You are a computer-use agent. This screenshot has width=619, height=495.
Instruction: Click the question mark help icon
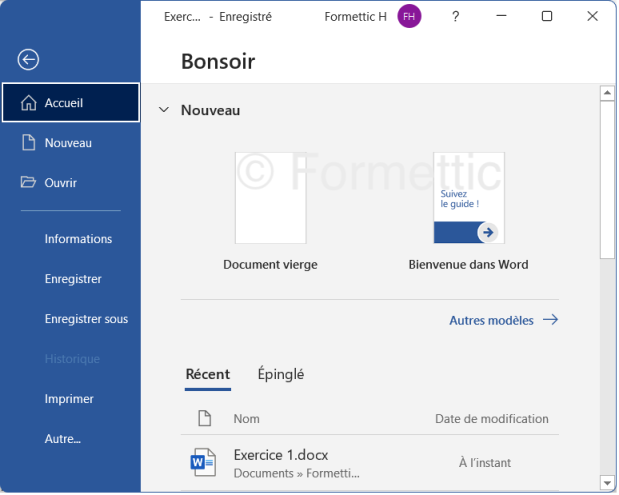(x=456, y=17)
